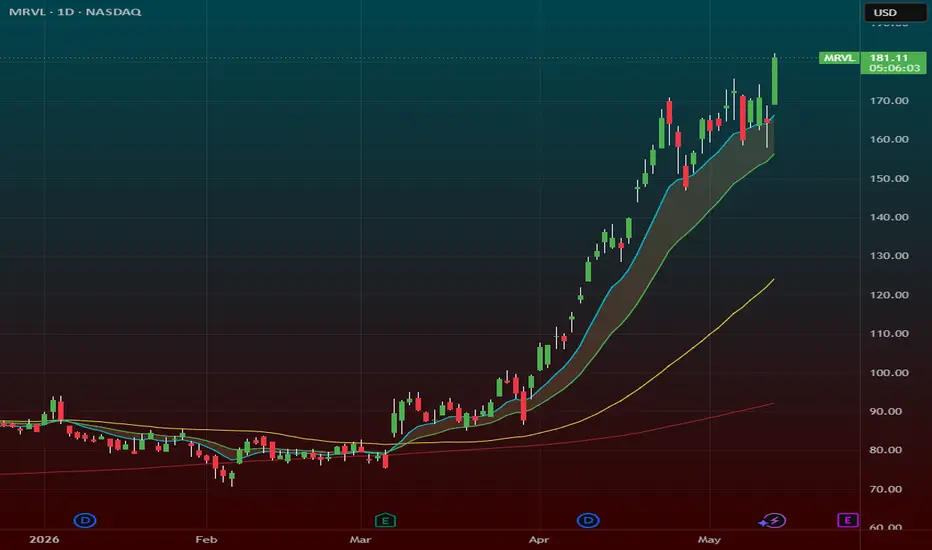Click the MRVL · 1D · NASDAQ title
932x550 pixels.
75,12
